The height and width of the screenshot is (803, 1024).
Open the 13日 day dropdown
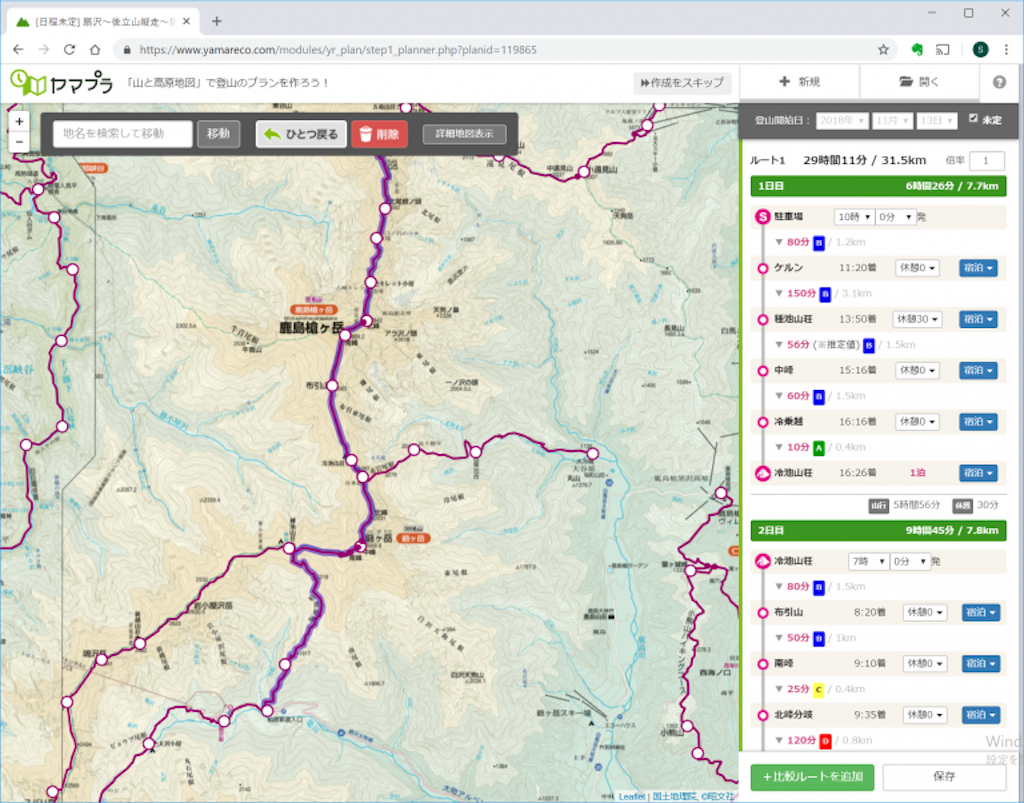(936, 121)
